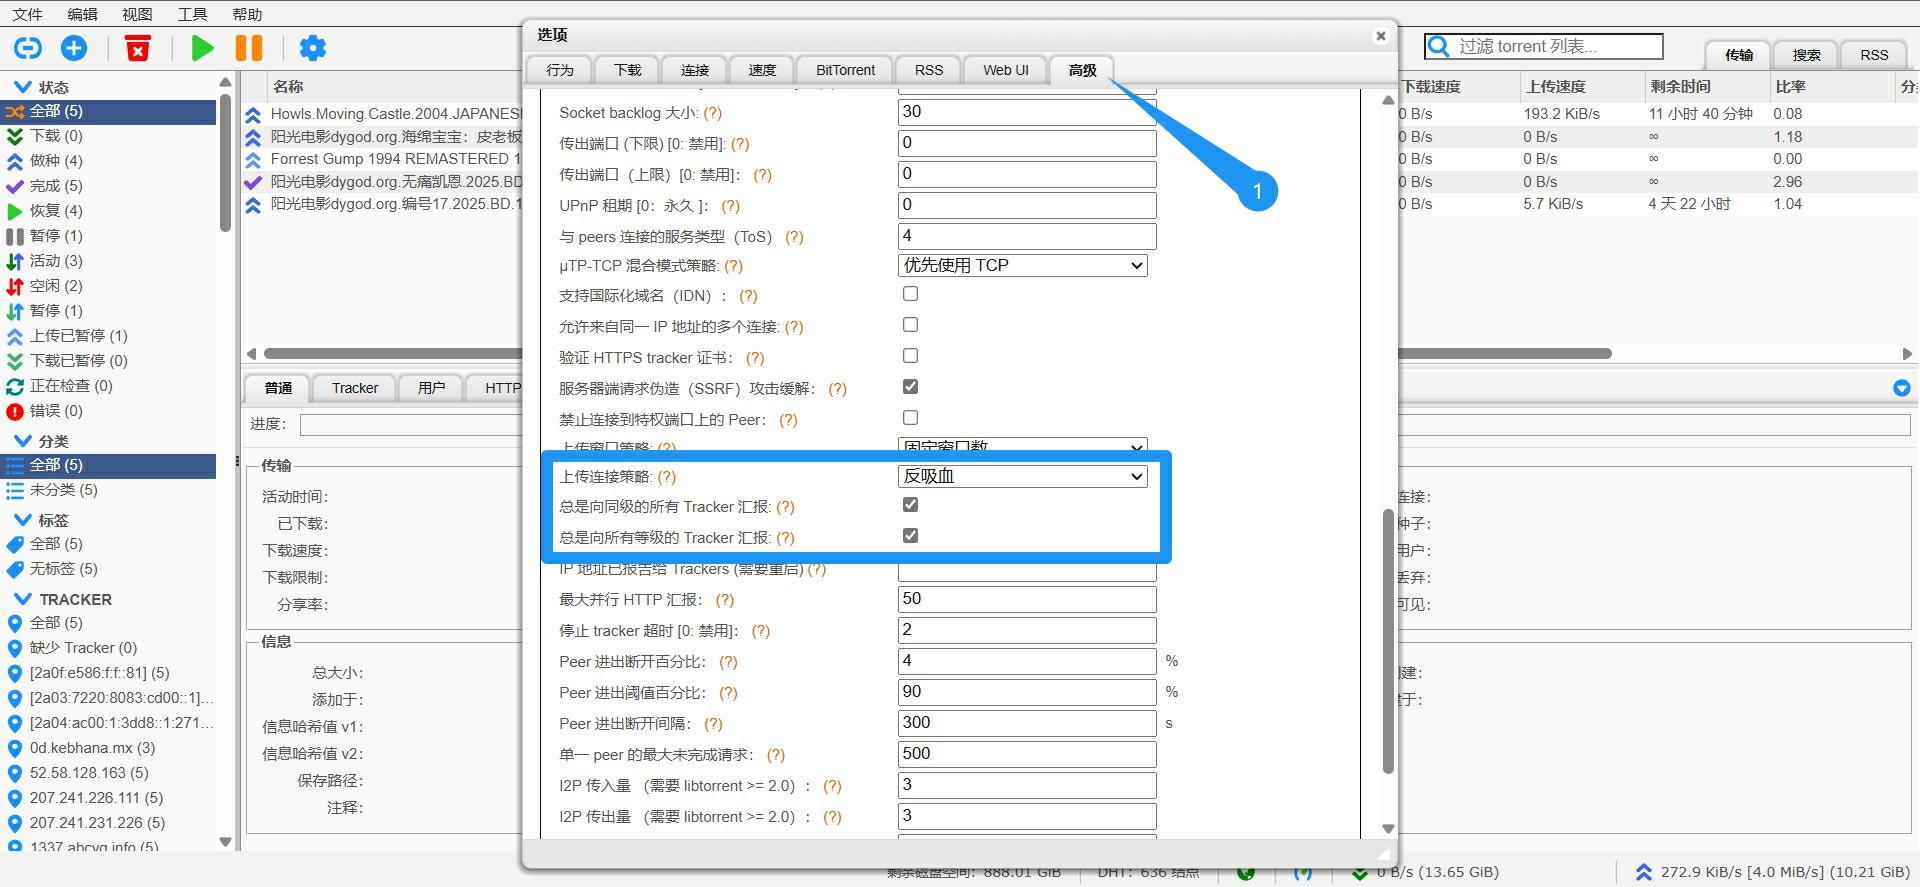
Task: Open the 工具 menu
Action: (192, 14)
